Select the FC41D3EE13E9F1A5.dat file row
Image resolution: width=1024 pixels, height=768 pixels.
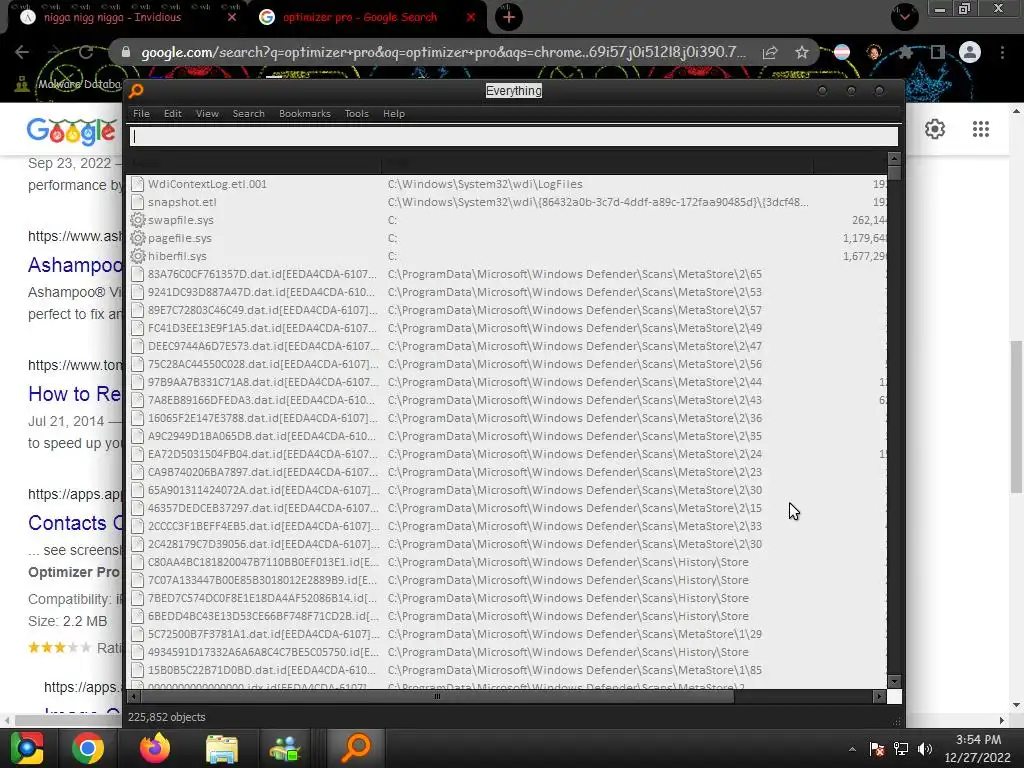click(x=507, y=328)
